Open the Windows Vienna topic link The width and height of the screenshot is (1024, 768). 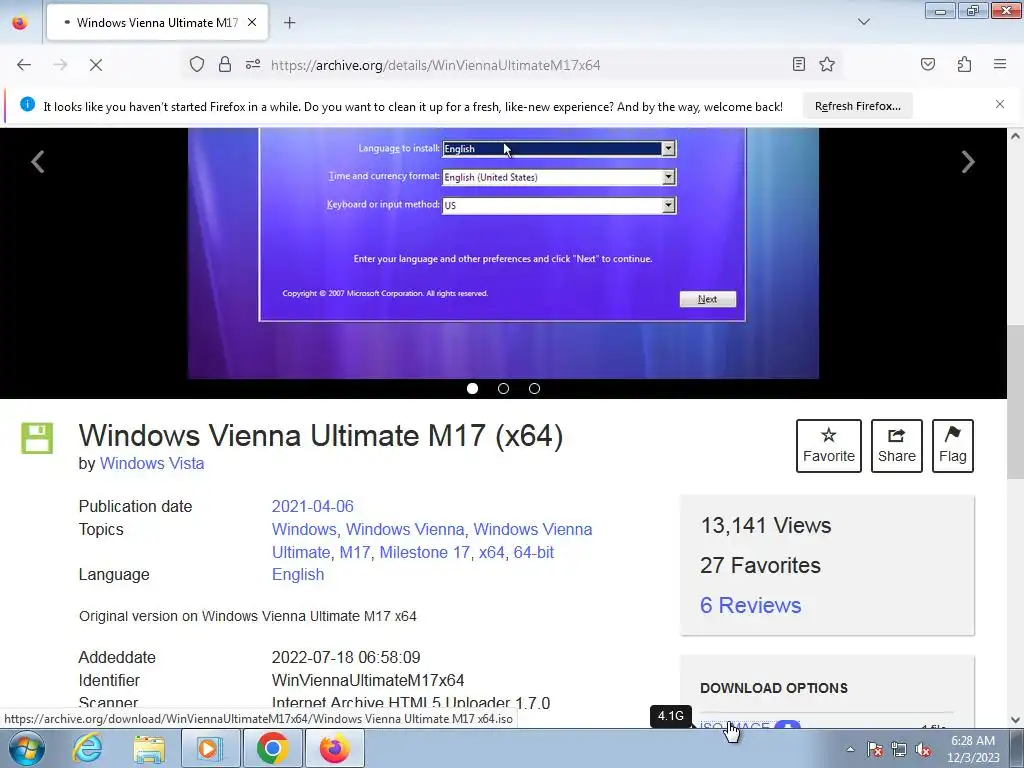tap(405, 529)
